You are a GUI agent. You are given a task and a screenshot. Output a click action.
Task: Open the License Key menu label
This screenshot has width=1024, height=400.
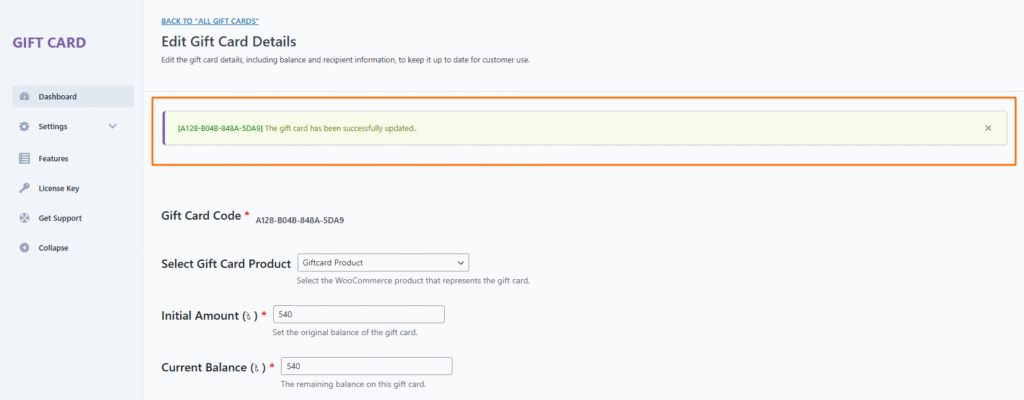click(59, 188)
